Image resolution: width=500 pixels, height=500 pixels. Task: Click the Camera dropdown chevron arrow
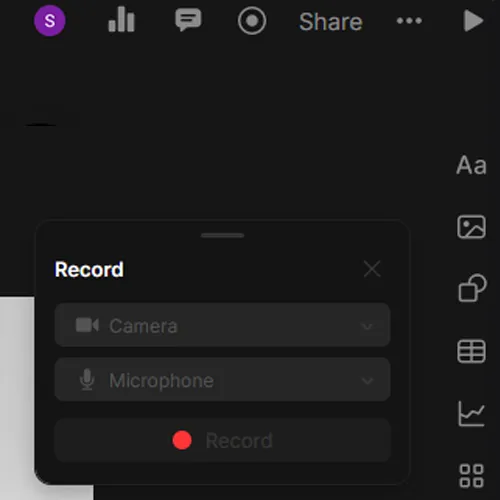click(367, 326)
